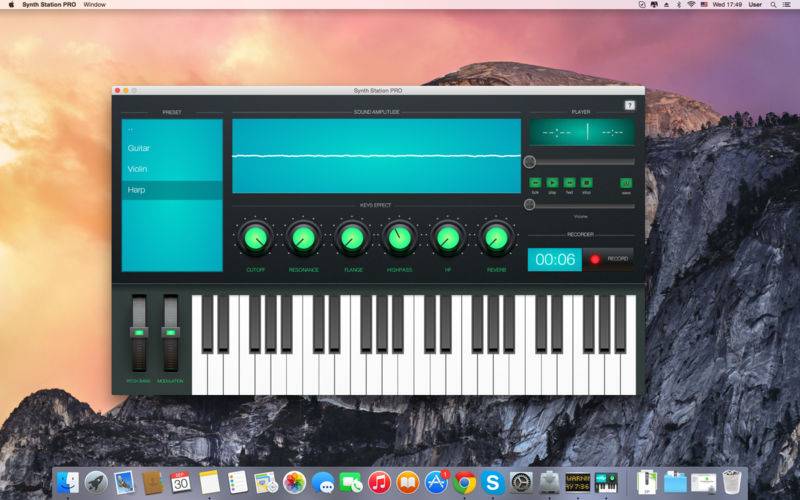Screen dimensions: 800x500
Task: Click the leftmost black piano key
Action: pos(207,323)
